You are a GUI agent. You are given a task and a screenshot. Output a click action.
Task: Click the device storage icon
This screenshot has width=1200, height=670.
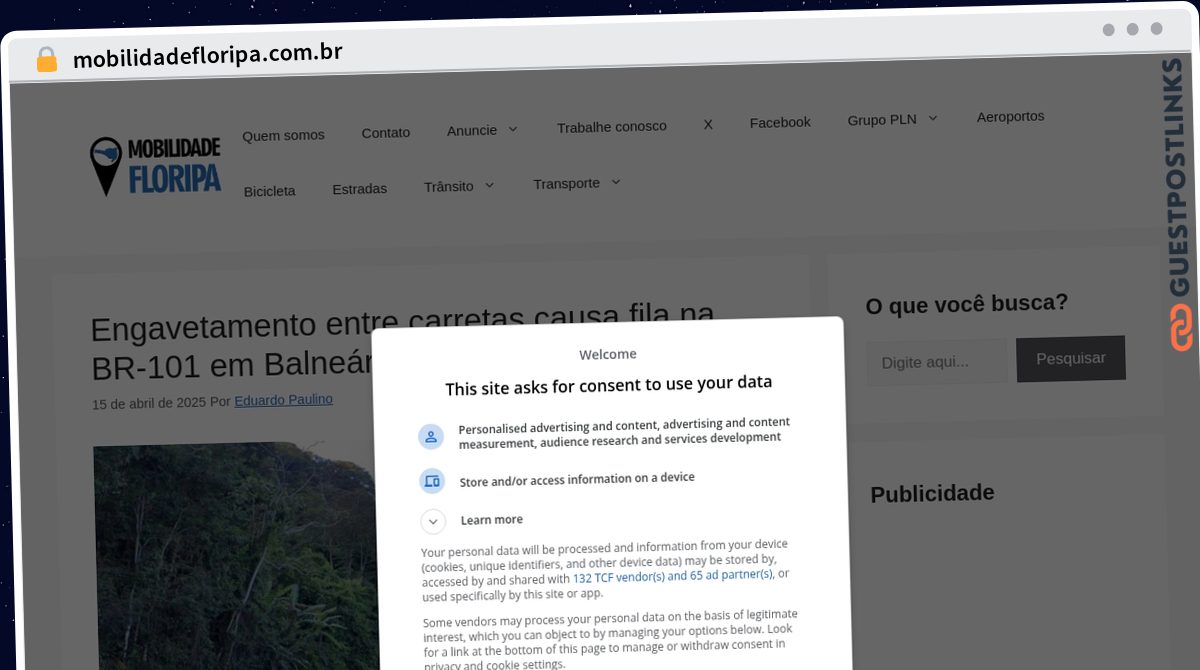(x=432, y=481)
